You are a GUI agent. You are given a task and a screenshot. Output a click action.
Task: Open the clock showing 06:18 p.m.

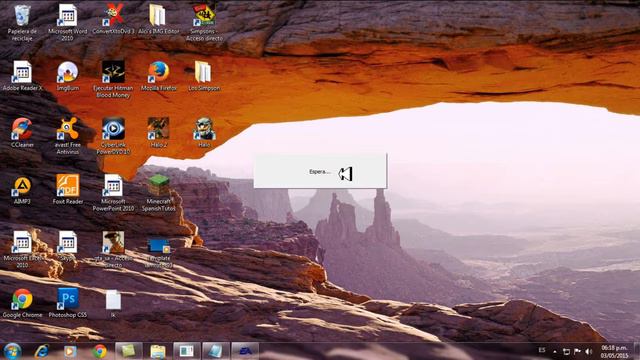(x=614, y=351)
